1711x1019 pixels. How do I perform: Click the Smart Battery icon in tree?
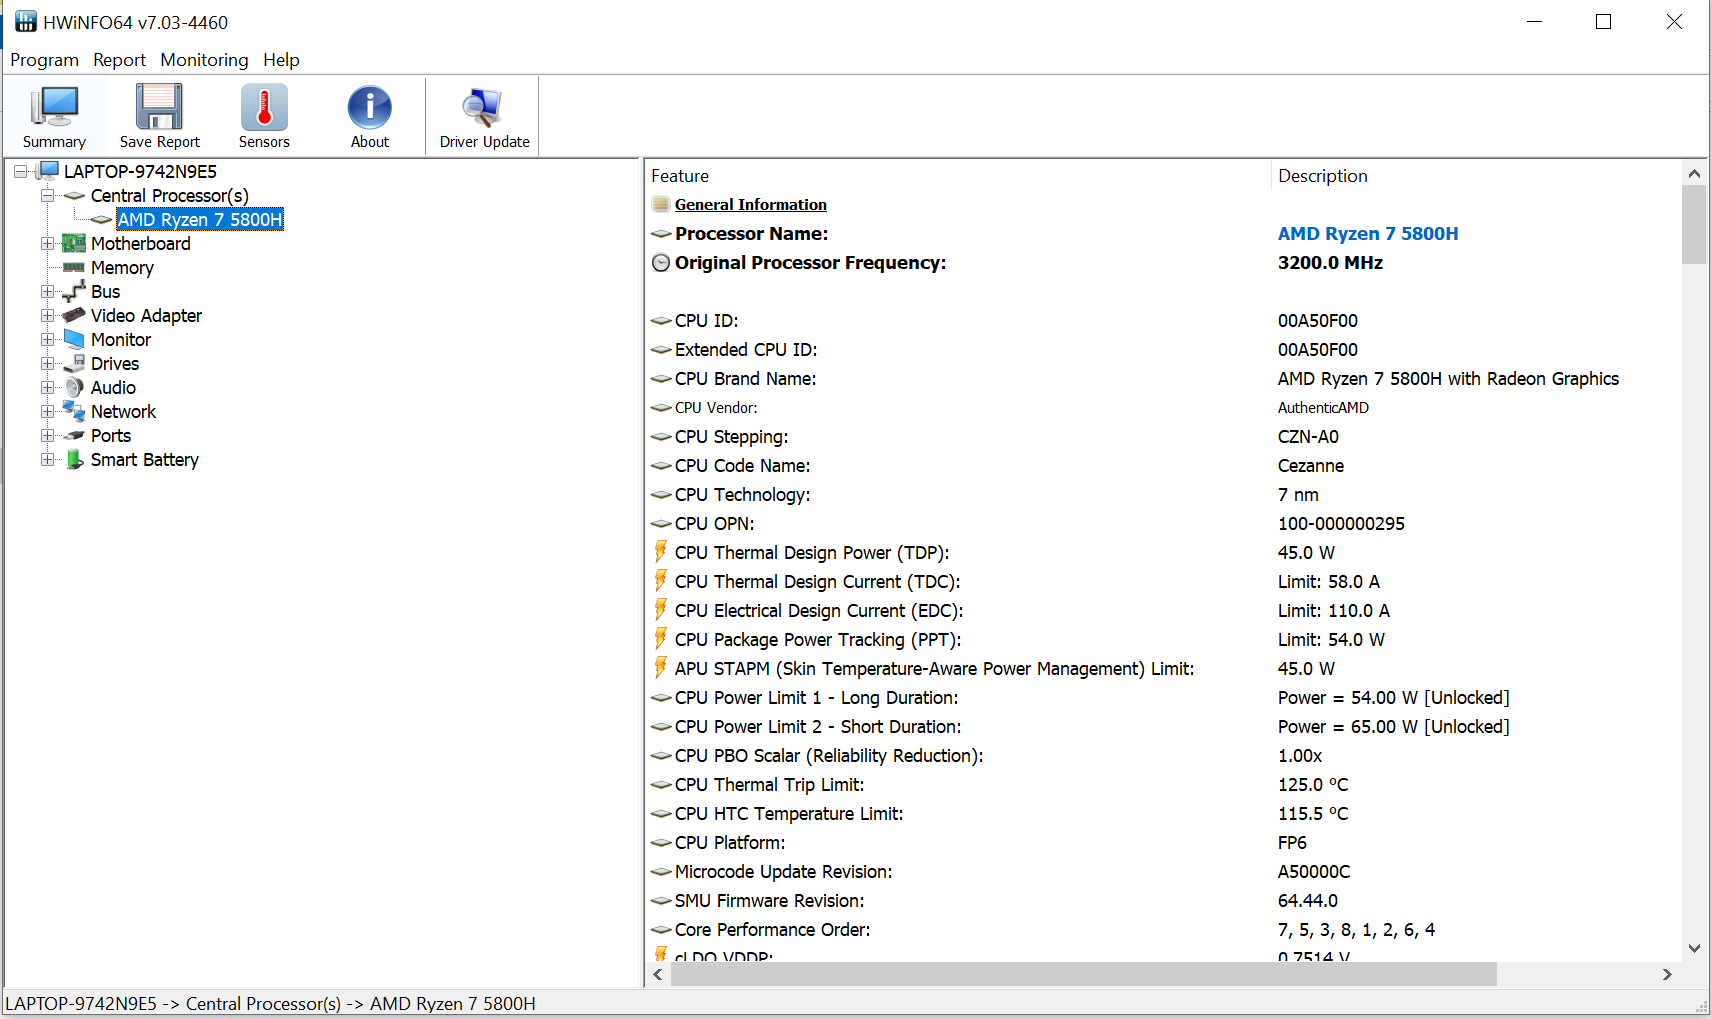pyautogui.click(x=74, y=459)
